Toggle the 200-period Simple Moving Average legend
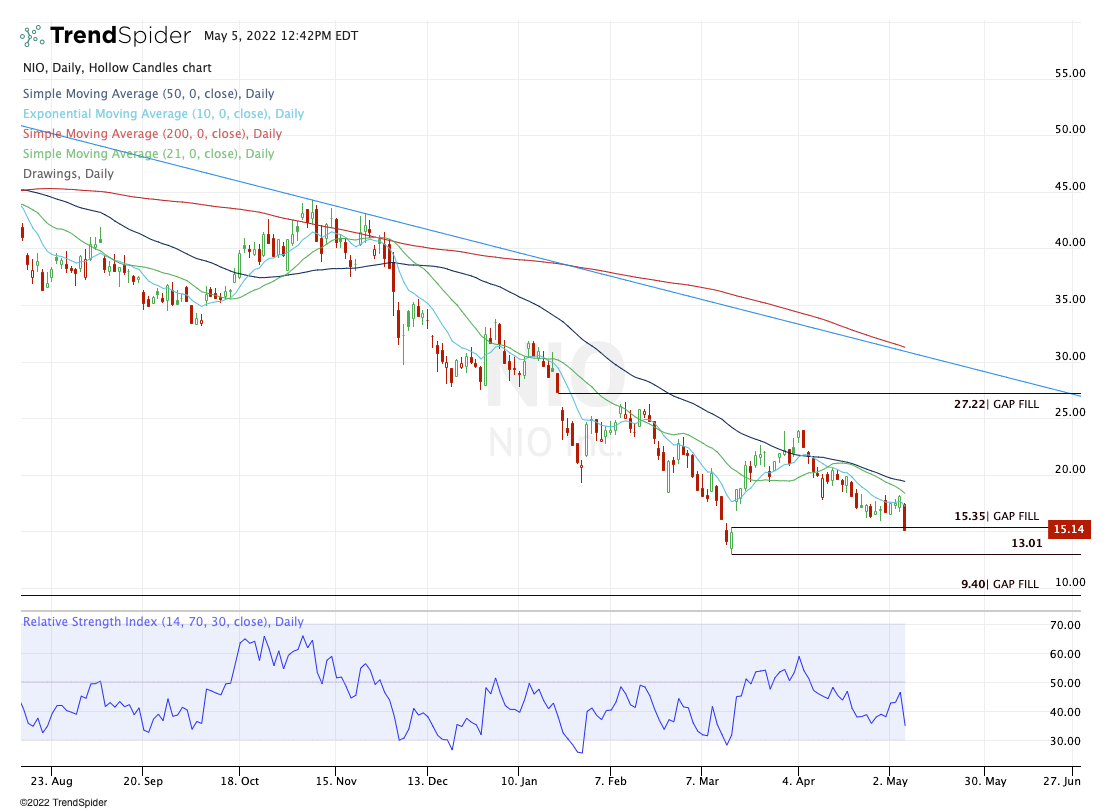 point(151,134)
